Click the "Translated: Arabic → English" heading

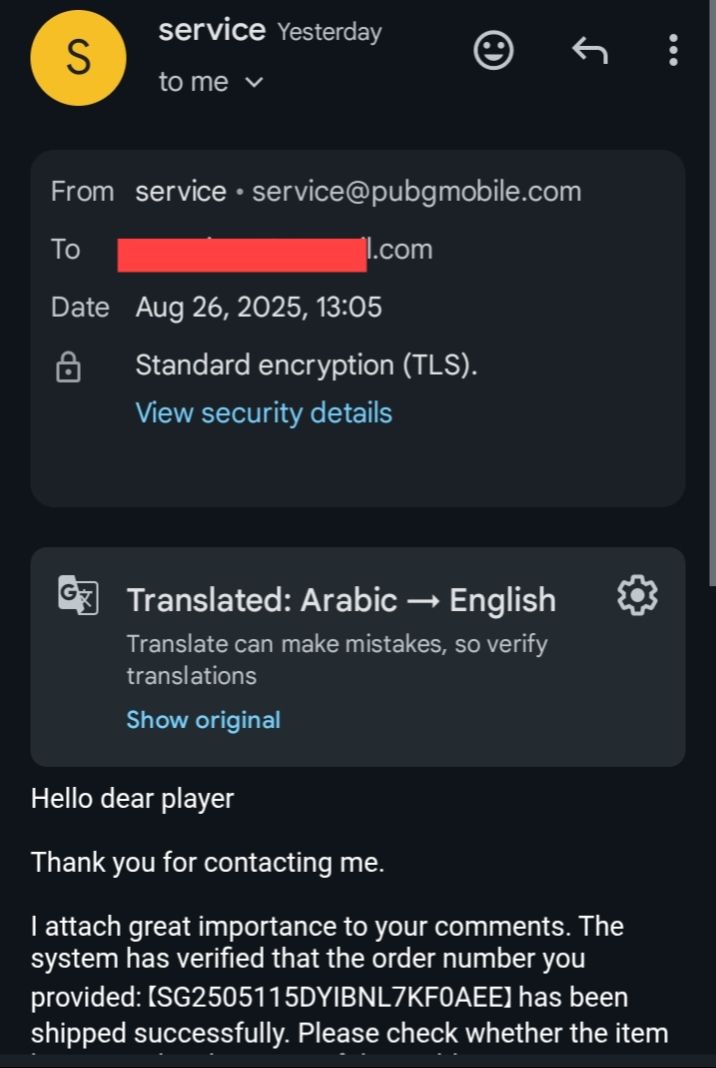[x=341, y=600]
